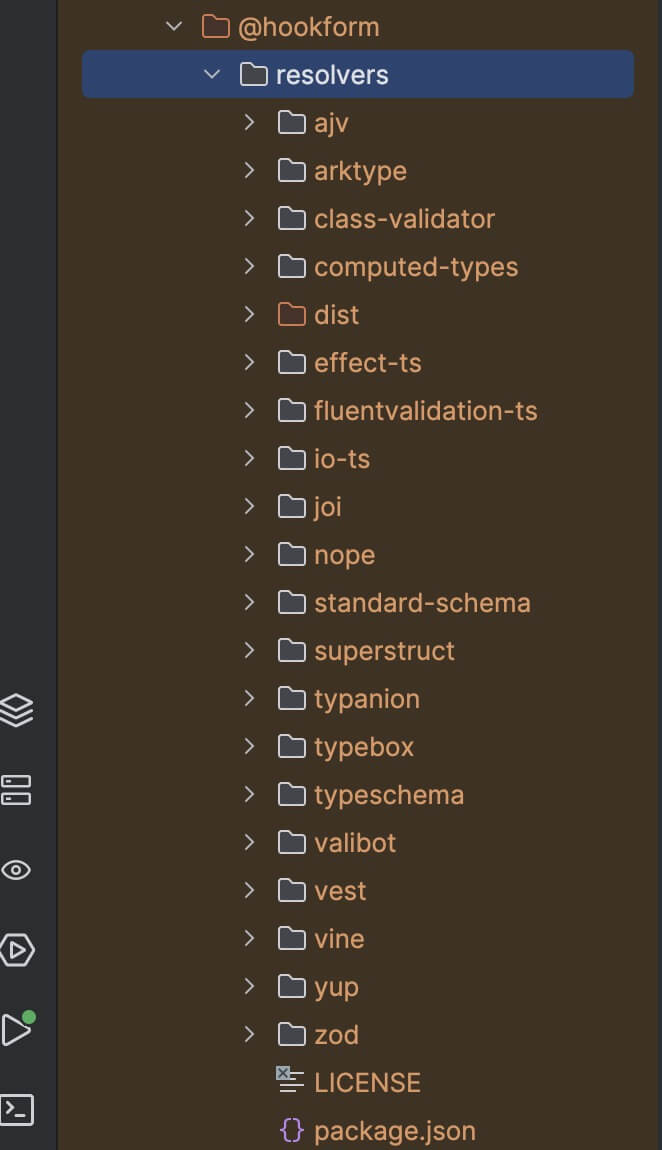This screenshot has height=1150, width=662.
Task: Collapse the @hookform folder chevron
Action: click(175, 27)
